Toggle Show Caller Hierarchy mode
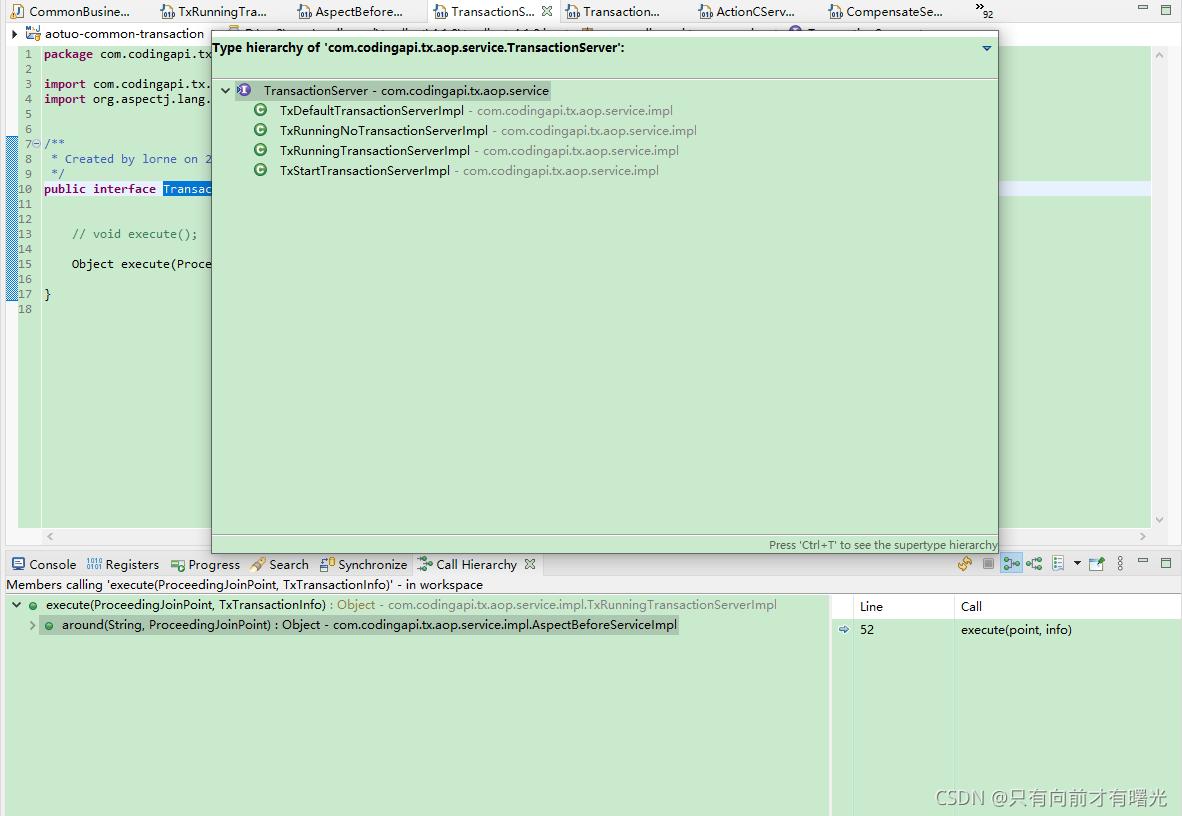Viewport: 1182px width, 816px height. pyautogui.click(x=1012, y=563)
